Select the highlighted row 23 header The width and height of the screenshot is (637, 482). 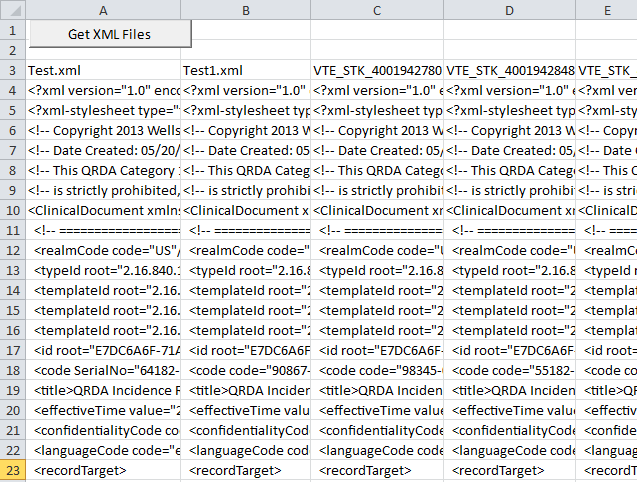(12, 470)
